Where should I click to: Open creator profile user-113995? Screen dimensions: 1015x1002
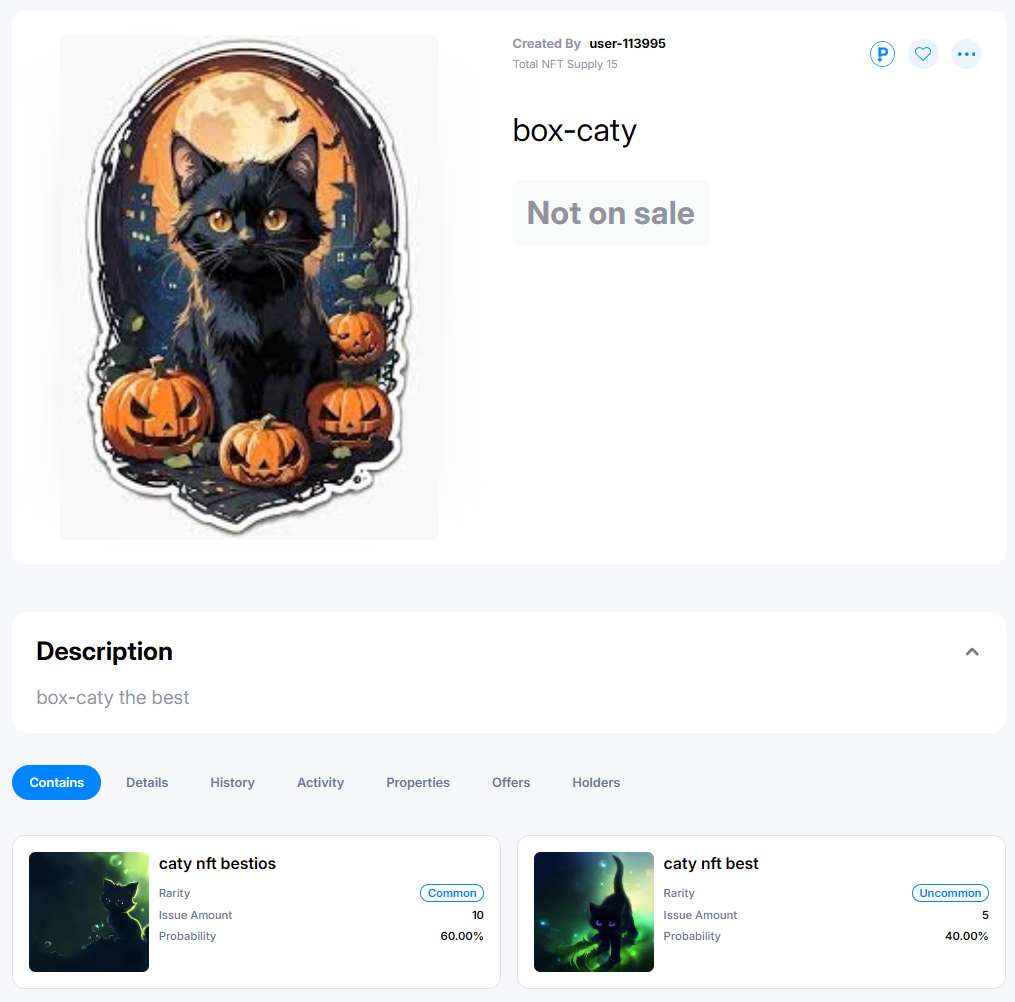tap(627, 43)
